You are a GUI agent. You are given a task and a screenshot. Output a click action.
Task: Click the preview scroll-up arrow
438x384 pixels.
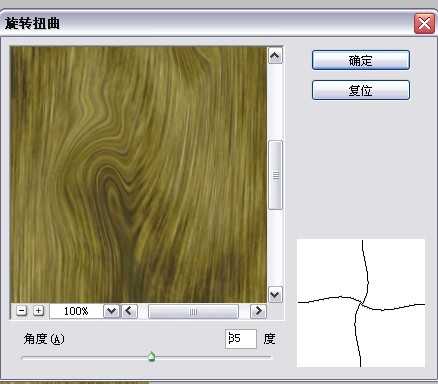[275, 56]
